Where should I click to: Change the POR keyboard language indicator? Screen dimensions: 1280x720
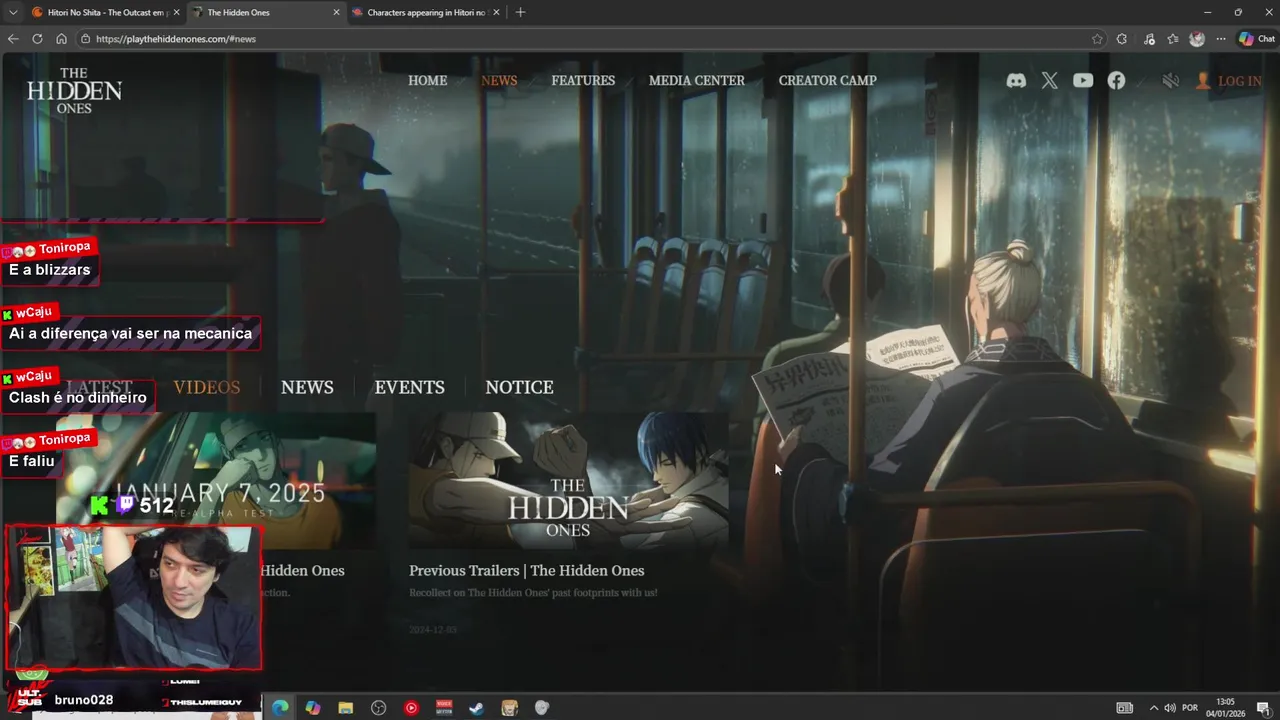pos(1190,708)
